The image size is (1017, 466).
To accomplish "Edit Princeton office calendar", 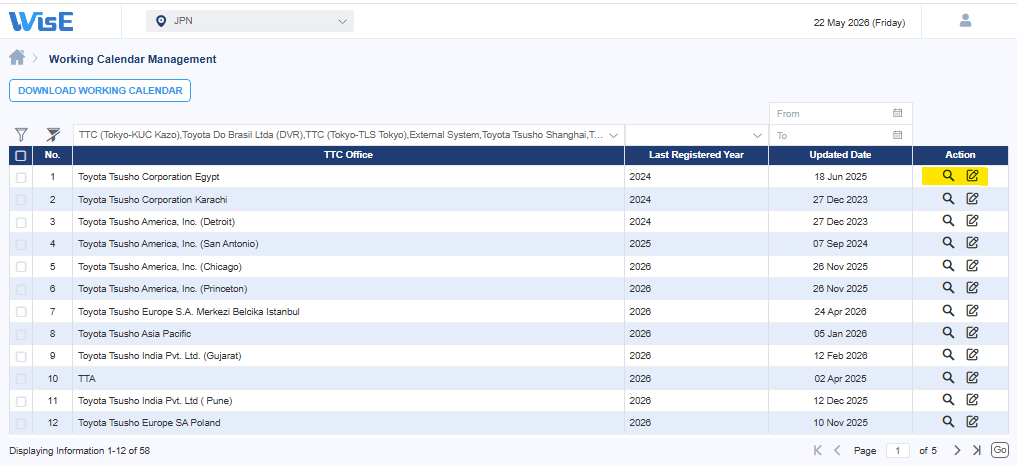I will [x=972, y=288].
